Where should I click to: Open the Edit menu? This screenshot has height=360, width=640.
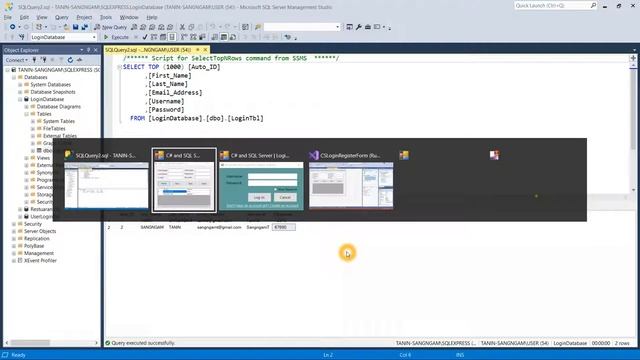pos(24,17)
